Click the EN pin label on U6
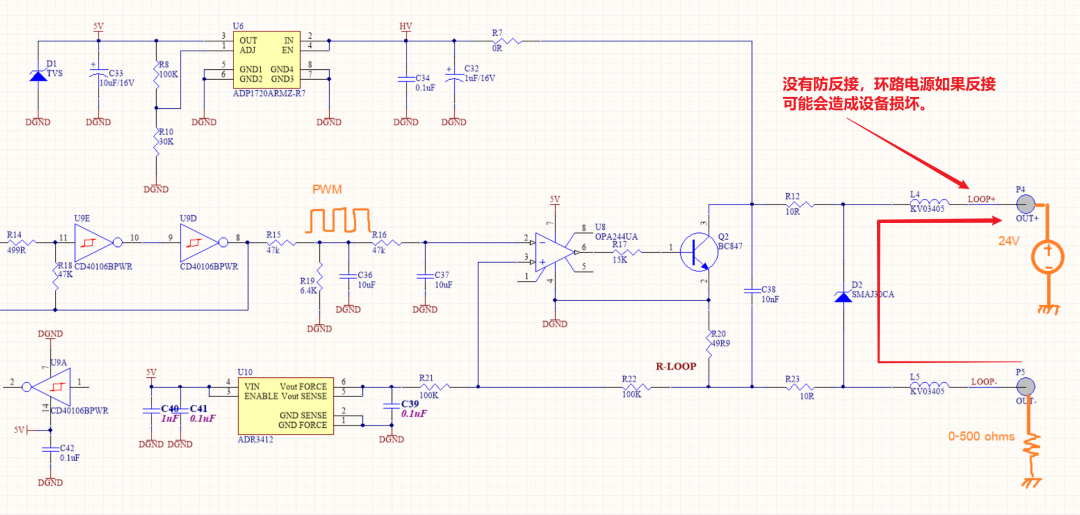This screenshot has height=515, width=1080. tap(289, 50)
